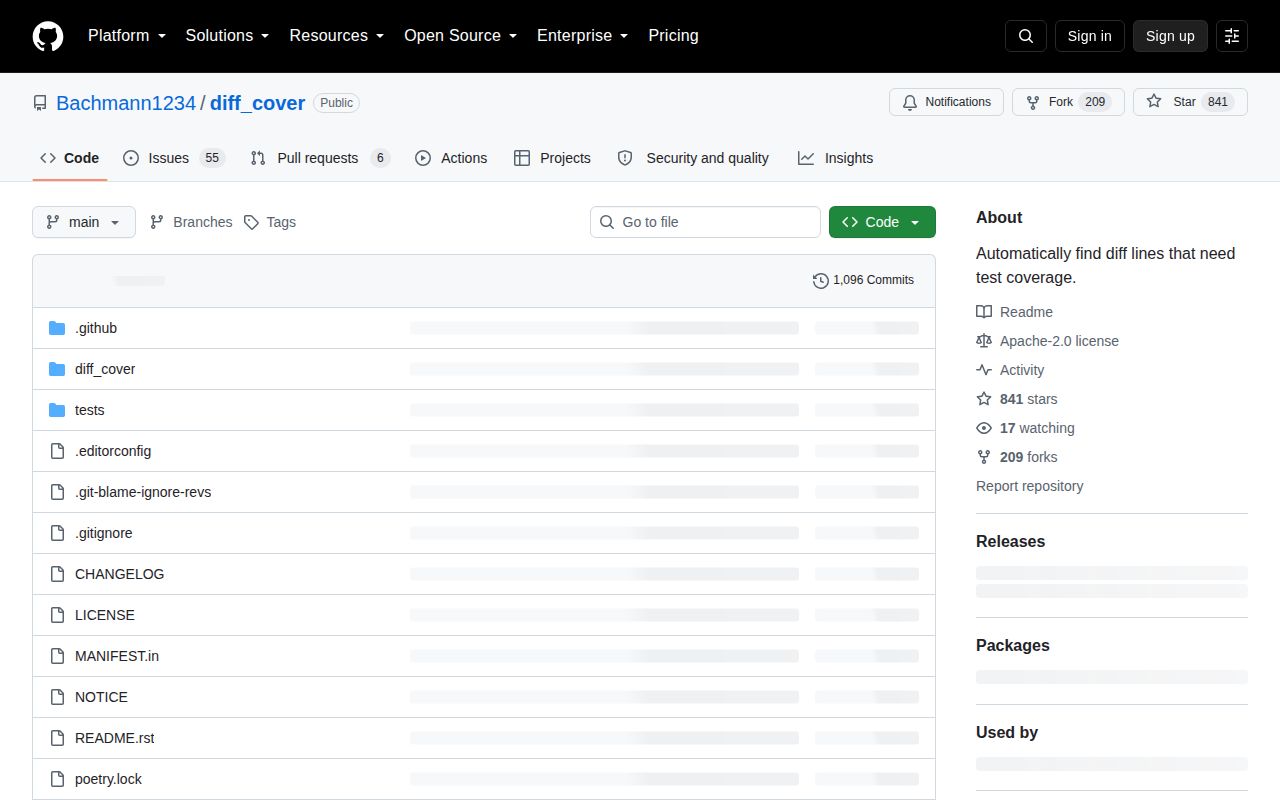Open the Pricing page

[673, 36]
